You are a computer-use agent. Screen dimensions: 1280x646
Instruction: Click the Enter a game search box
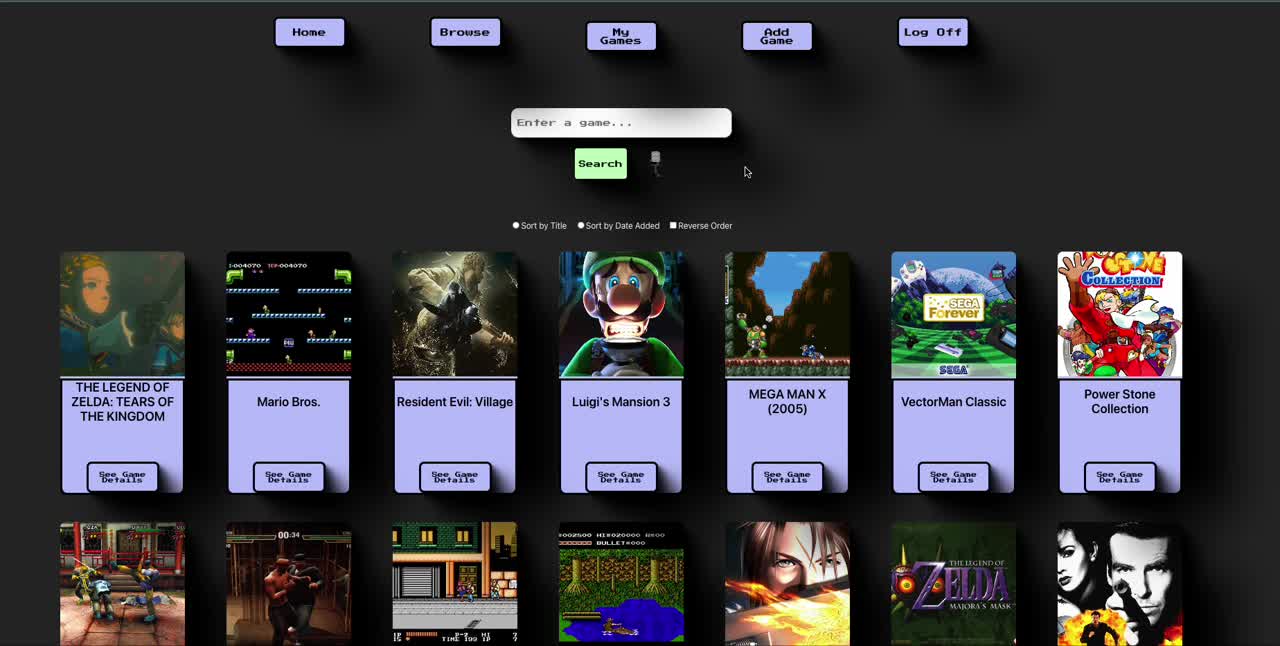pyautogui.click(x=621, y=122)
